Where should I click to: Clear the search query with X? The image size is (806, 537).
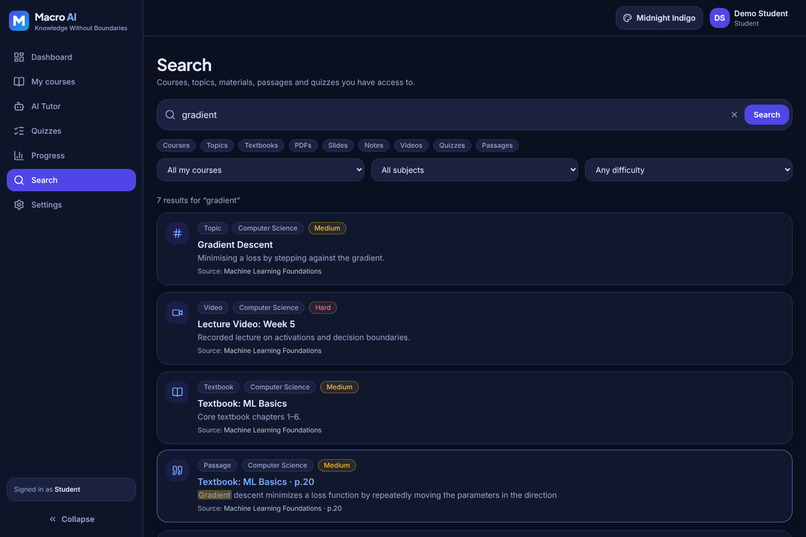(734, 115)
